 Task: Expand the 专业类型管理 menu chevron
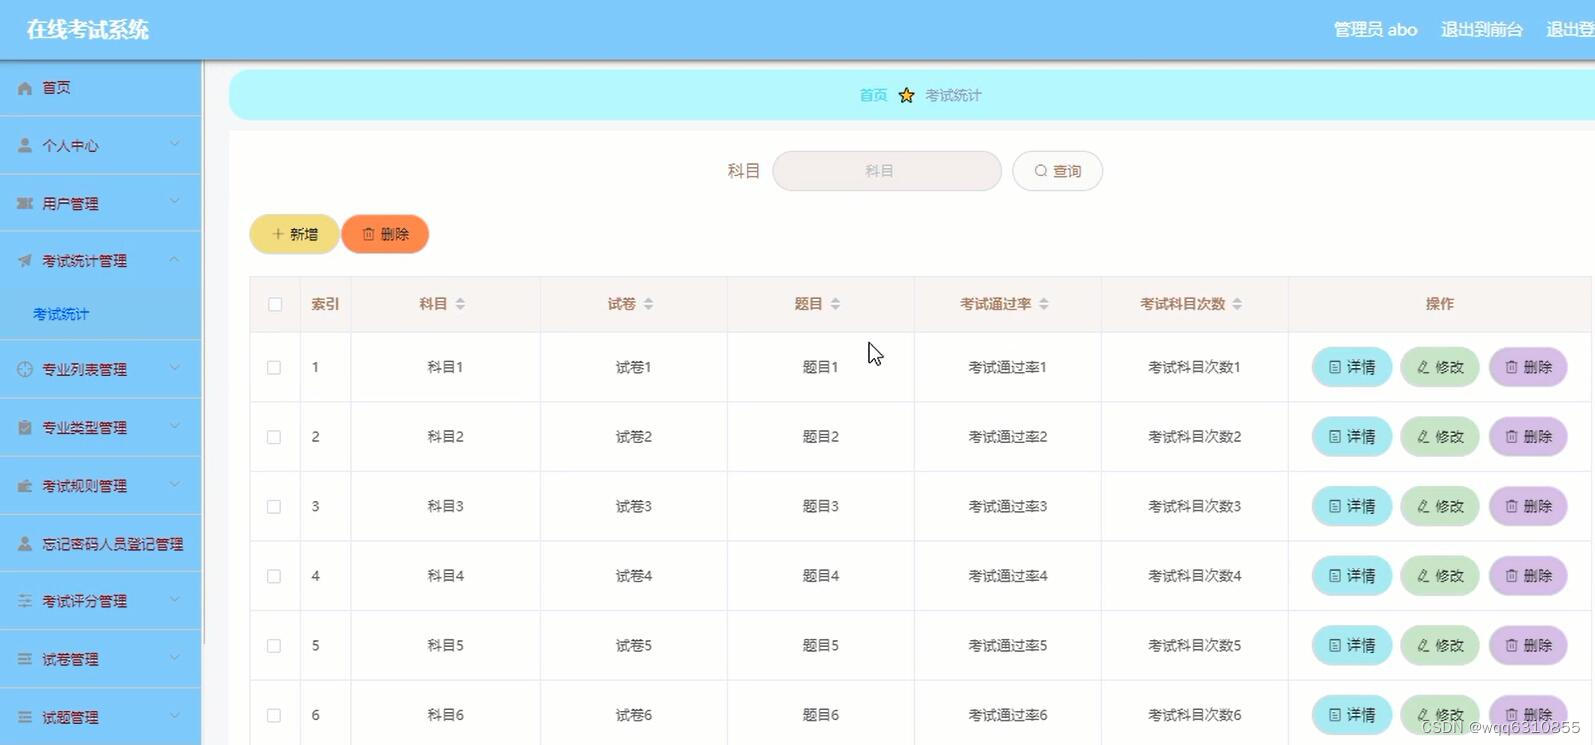[175, 426]
